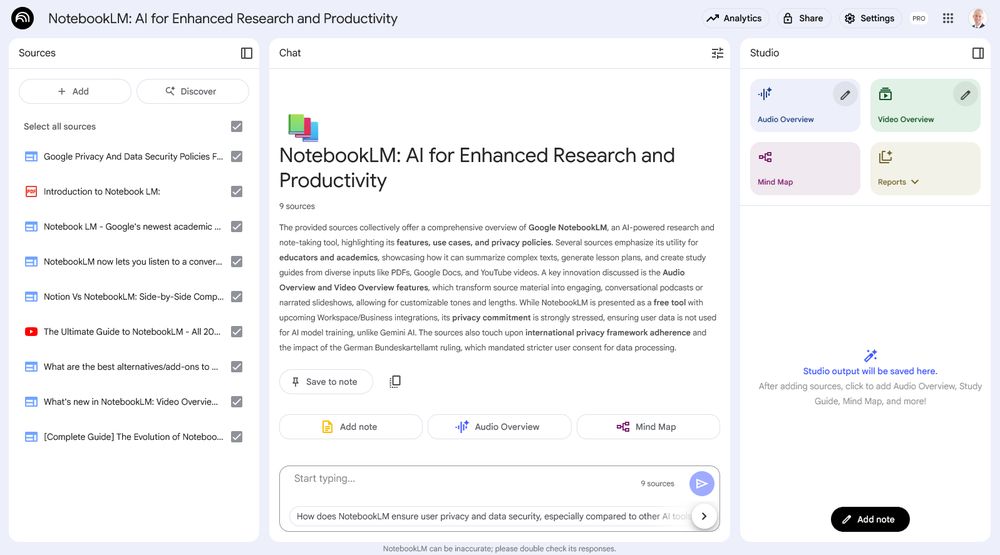Open the user account avatar
The width and height of the screenshot is (1000, 555).
[977, 18]
